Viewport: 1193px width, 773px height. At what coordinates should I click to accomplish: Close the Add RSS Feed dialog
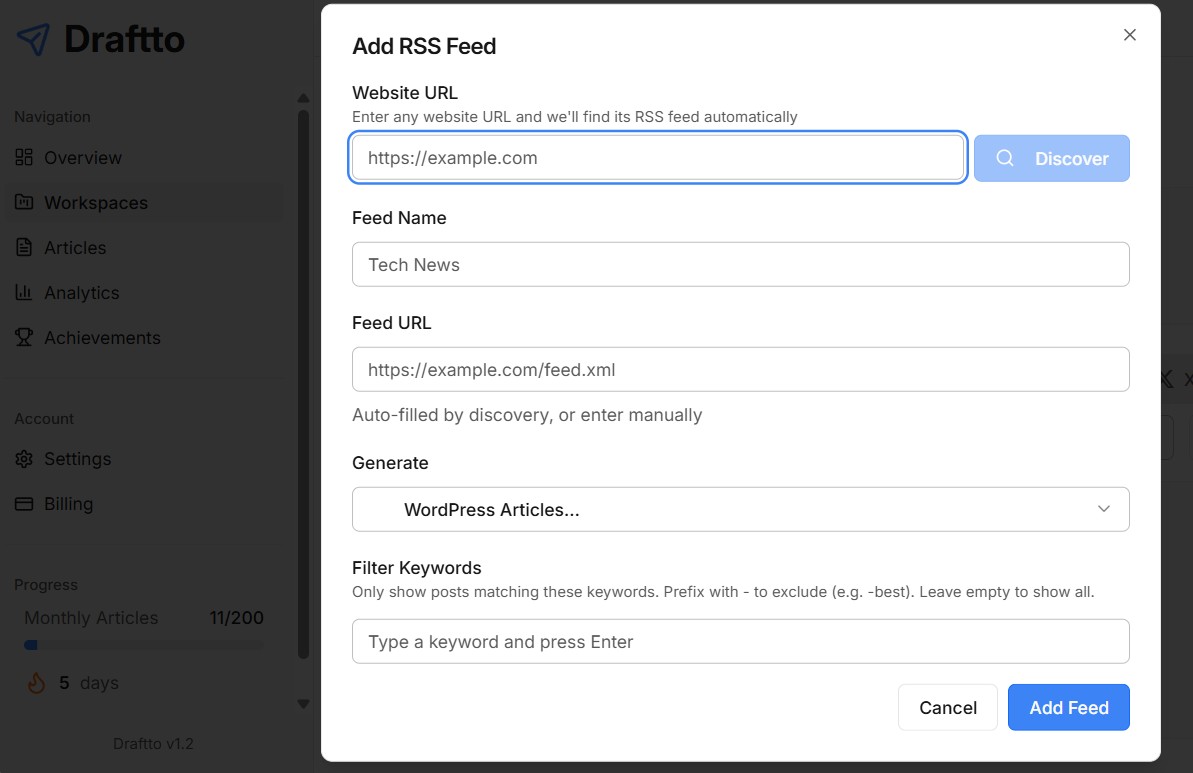point(1130,35)
